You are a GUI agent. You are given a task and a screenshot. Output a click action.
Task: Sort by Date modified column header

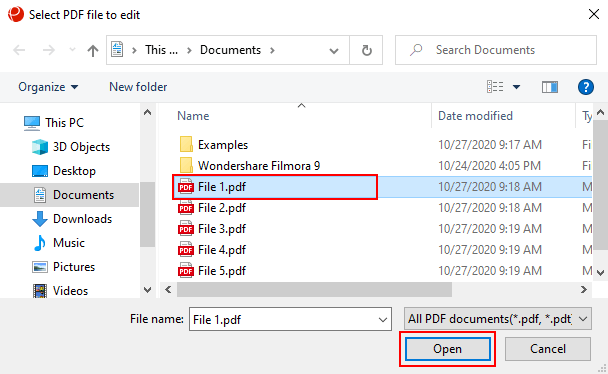pyautogui.click(x=475, y=116)
